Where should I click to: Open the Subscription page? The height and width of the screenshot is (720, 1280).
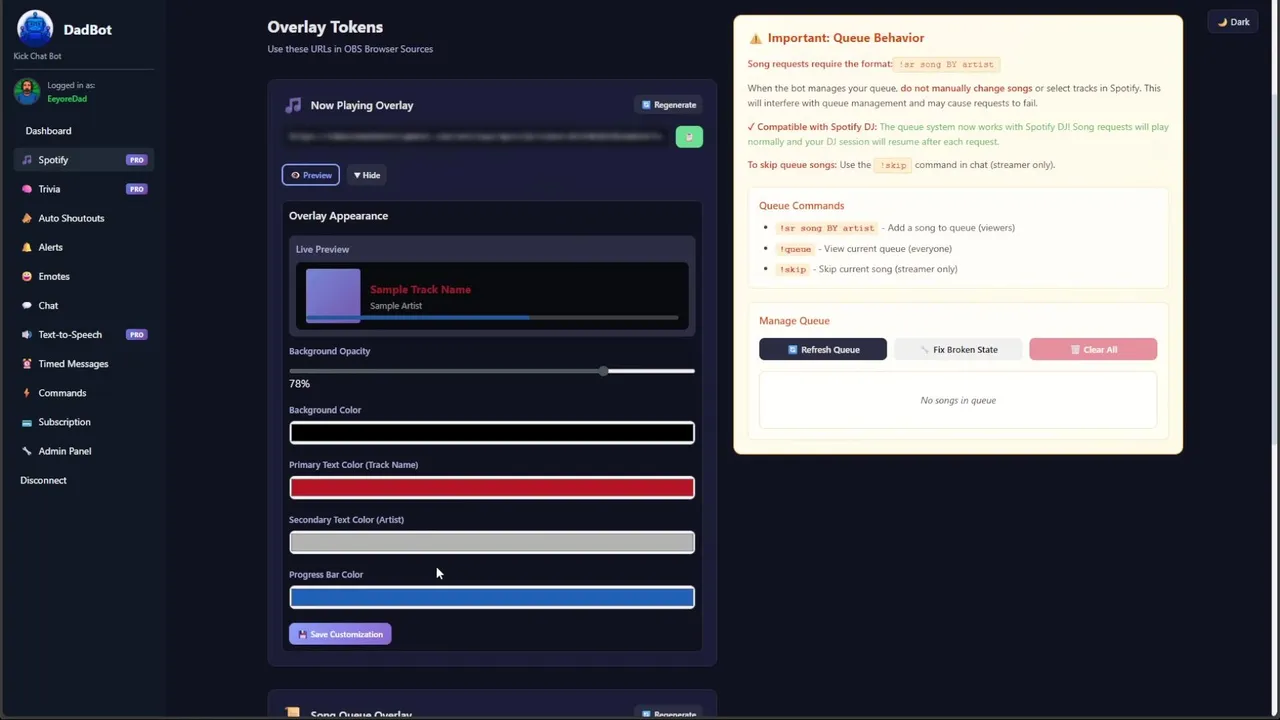coord(64,422)
